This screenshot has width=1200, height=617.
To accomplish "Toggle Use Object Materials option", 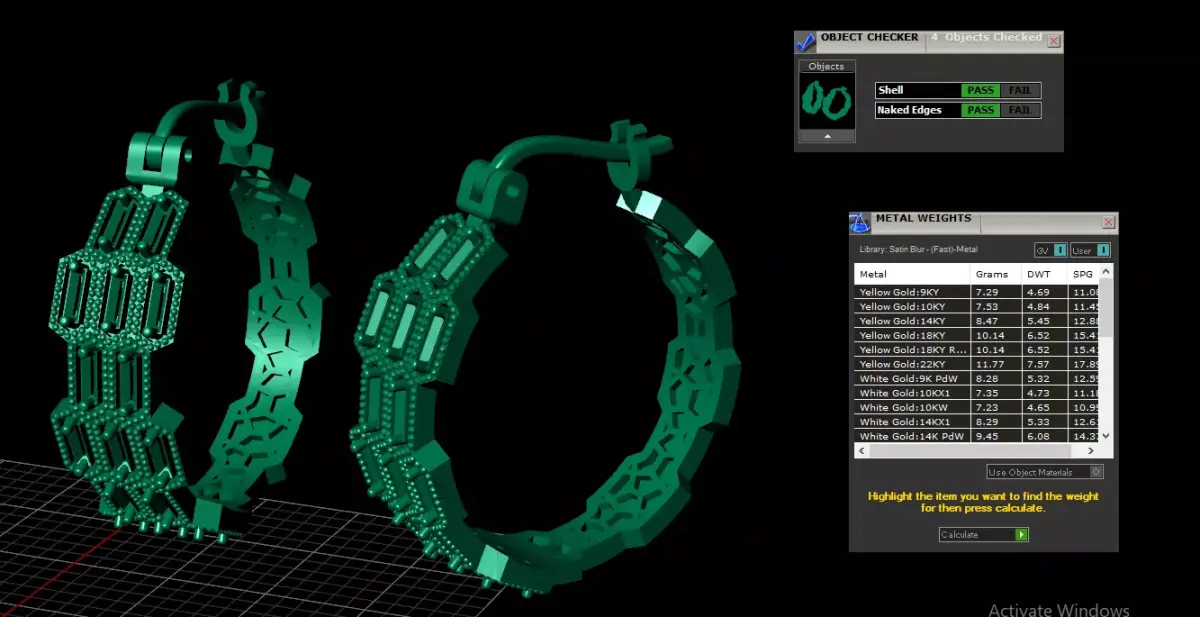I will click(1044, 472).
